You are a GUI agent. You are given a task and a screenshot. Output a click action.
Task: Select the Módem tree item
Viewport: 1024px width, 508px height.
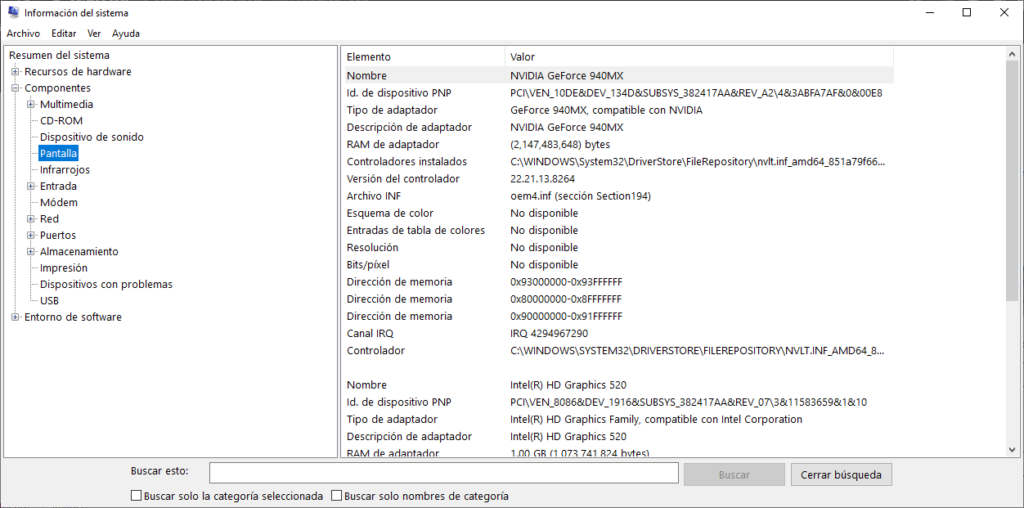pos(59,202)
